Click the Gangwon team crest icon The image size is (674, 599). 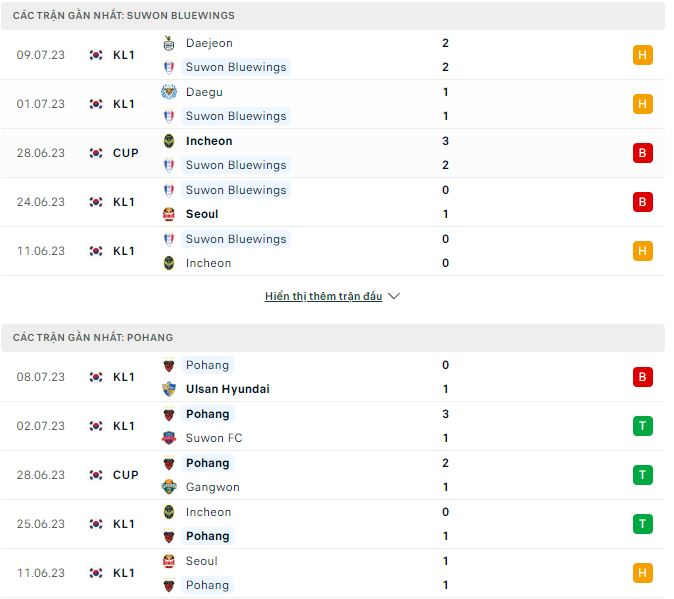[x=168, y=487]
